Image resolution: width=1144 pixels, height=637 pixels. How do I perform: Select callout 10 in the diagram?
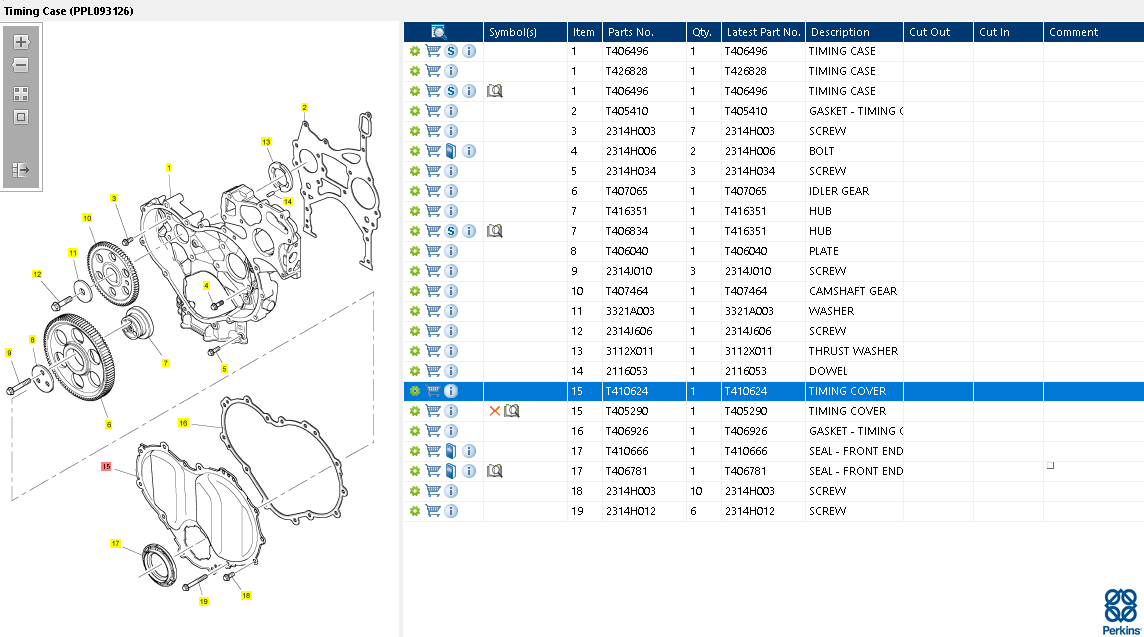pos(87,218)
